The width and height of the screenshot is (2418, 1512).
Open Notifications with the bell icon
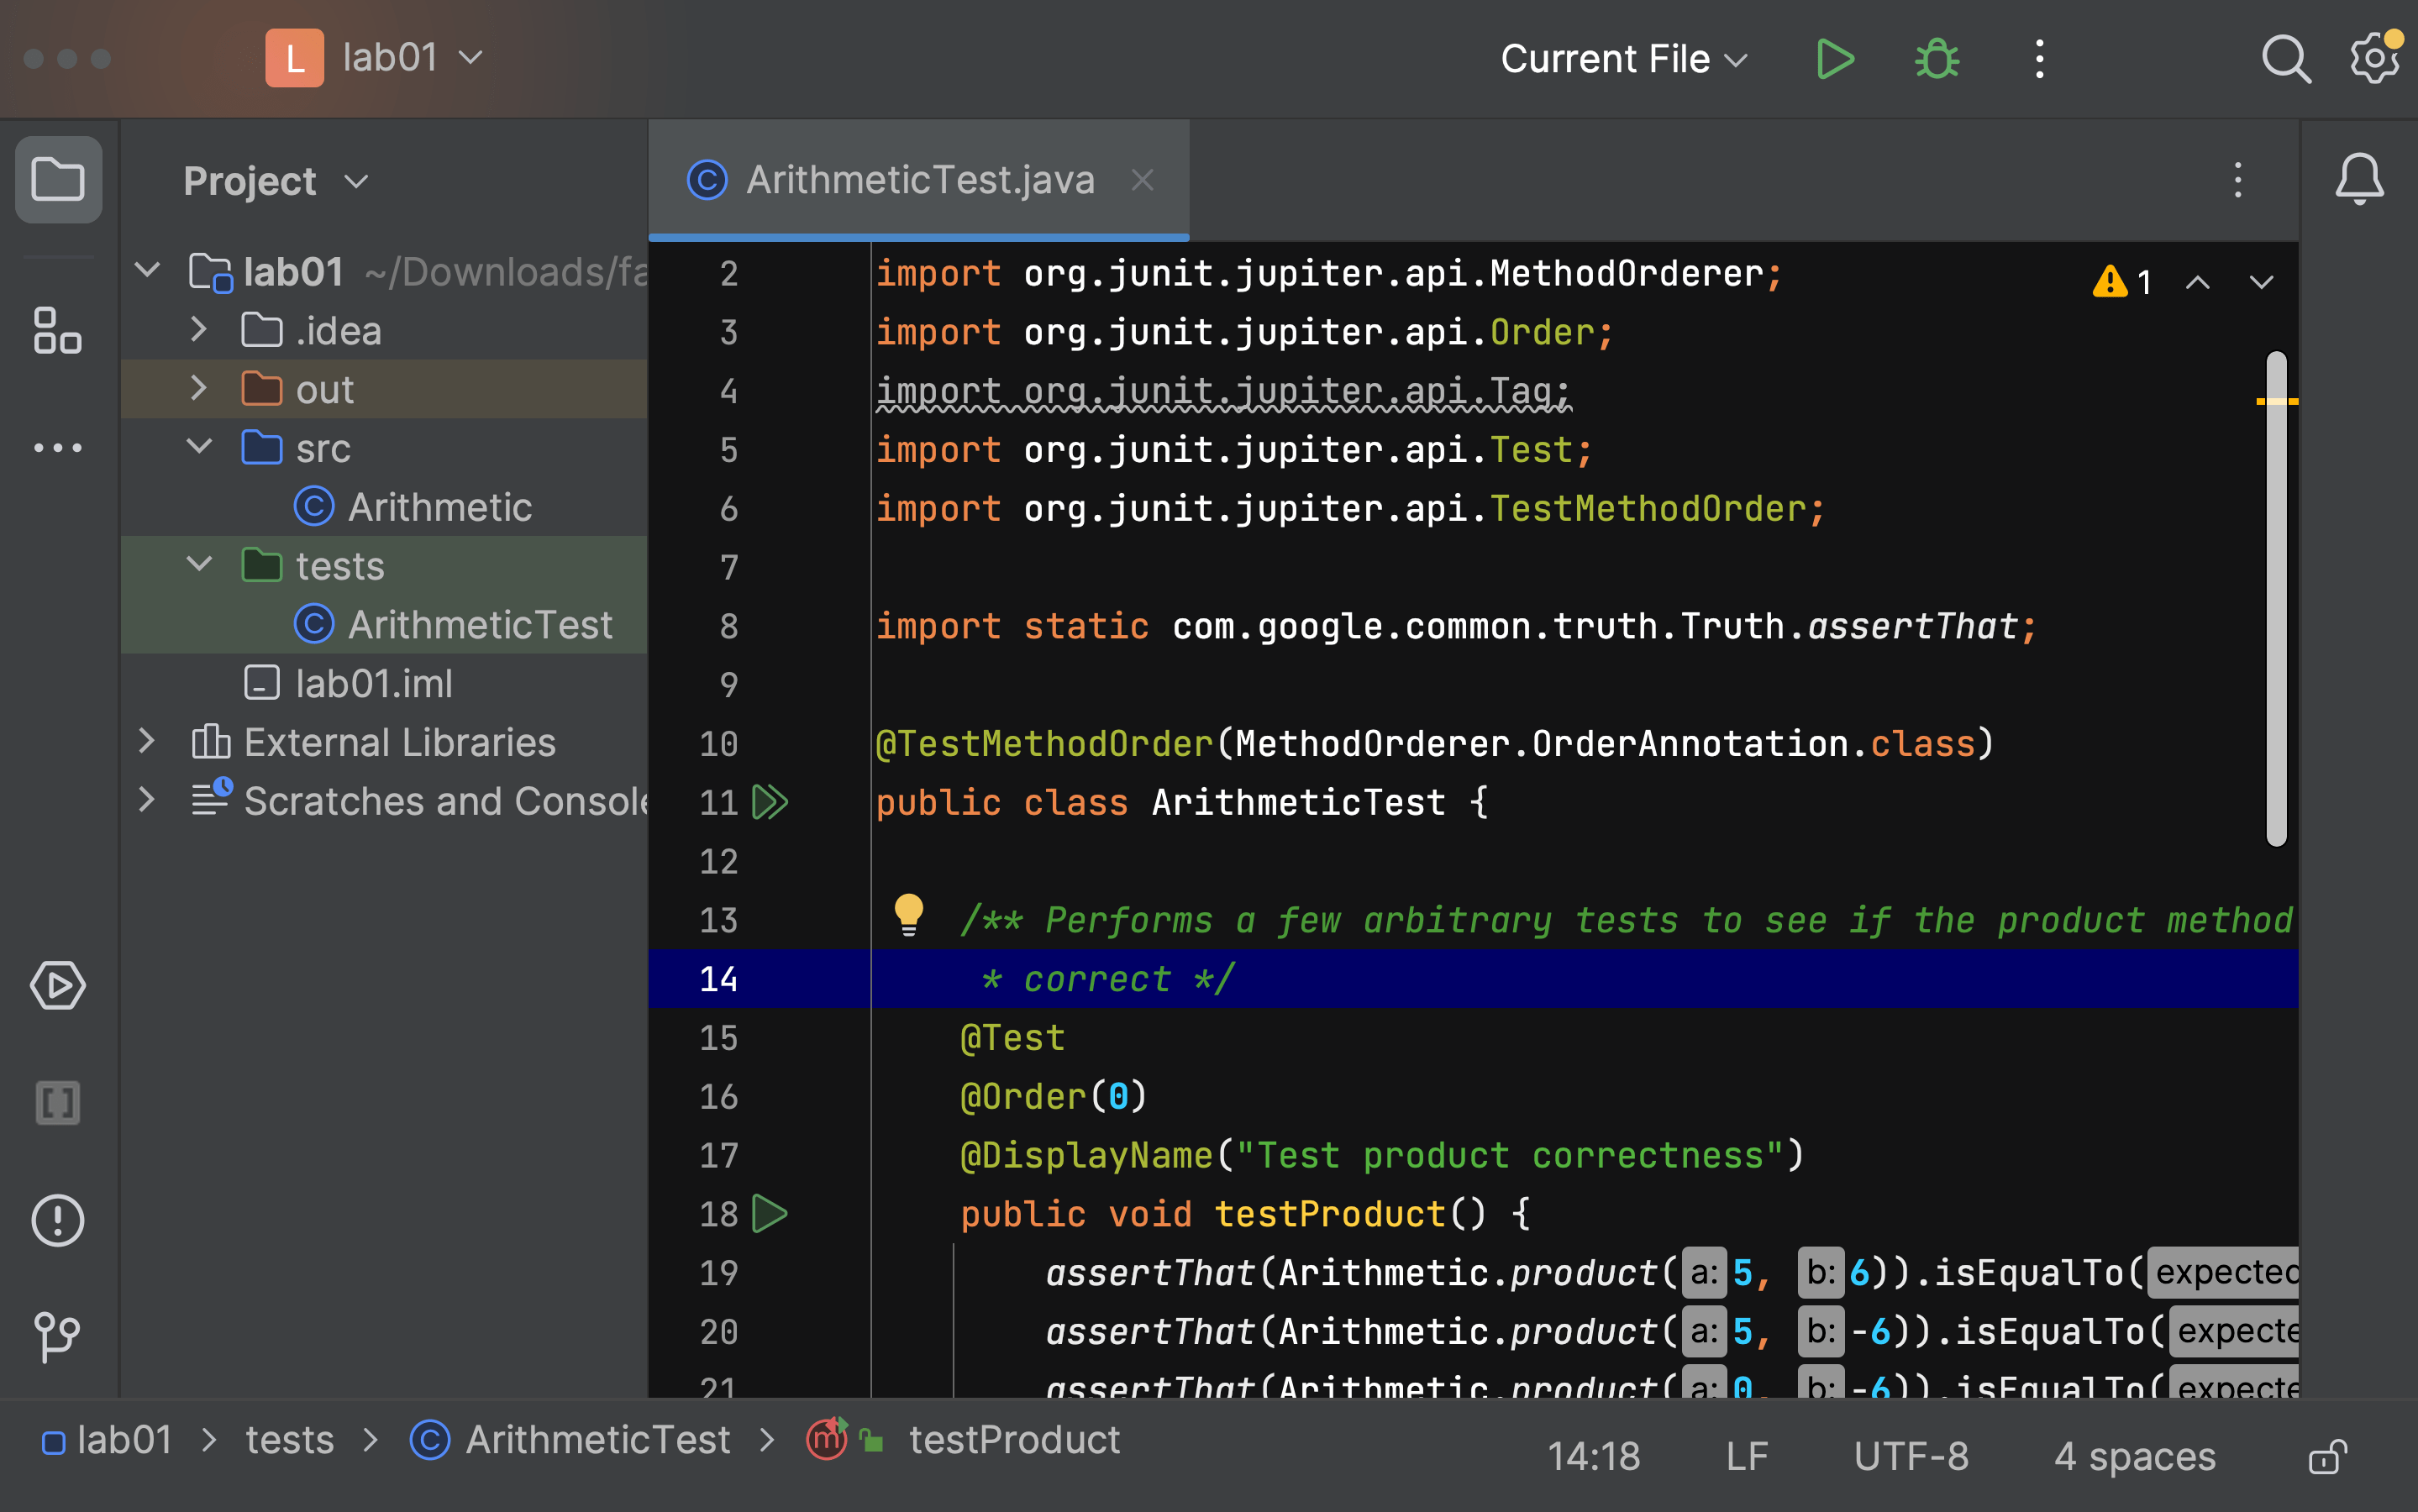(x=2358, y=180)
